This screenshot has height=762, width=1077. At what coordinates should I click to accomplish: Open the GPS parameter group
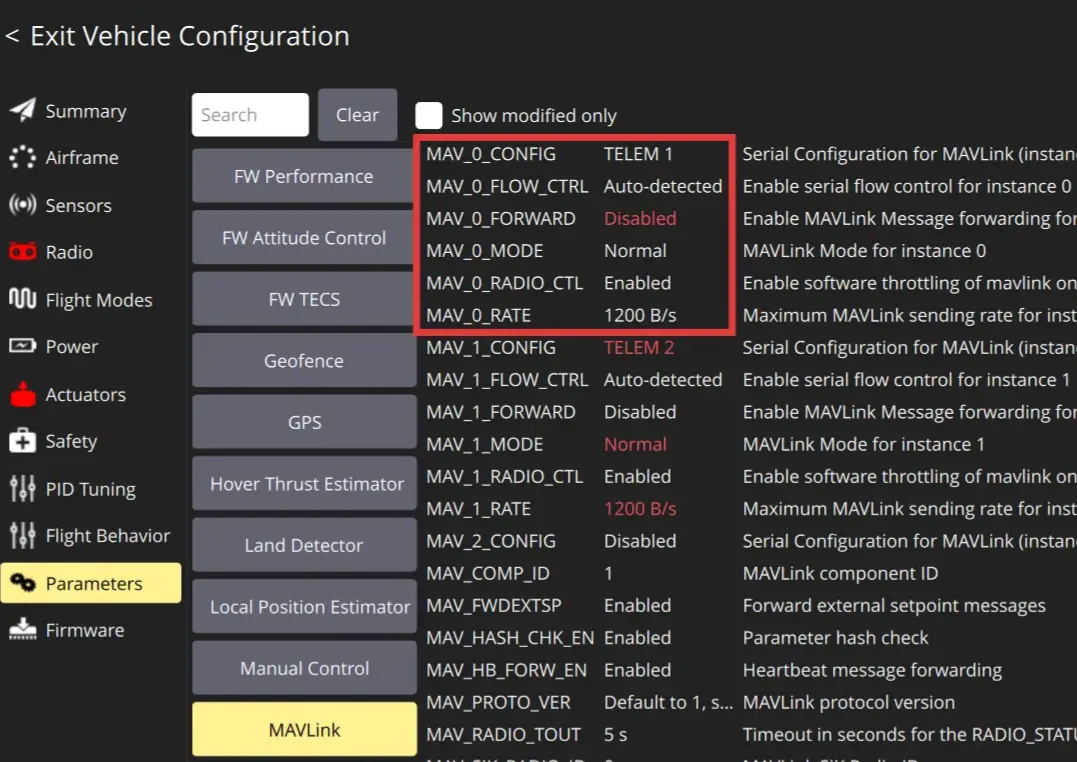click(304, 422)
